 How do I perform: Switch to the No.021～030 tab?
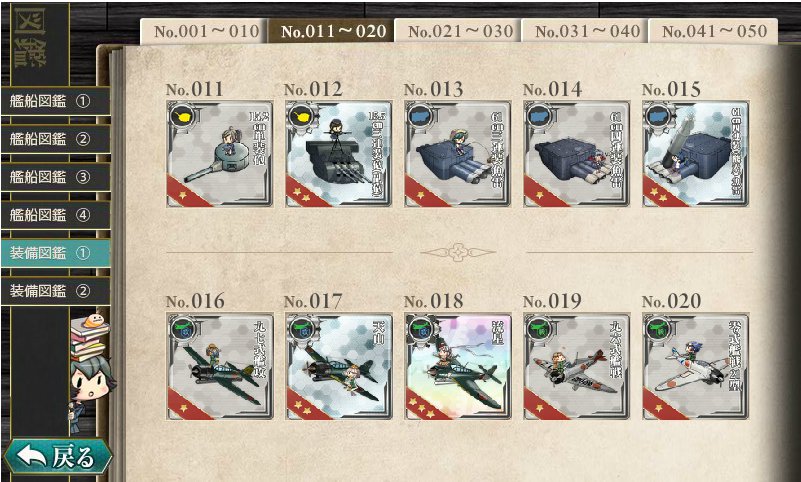tap(458, 31)
